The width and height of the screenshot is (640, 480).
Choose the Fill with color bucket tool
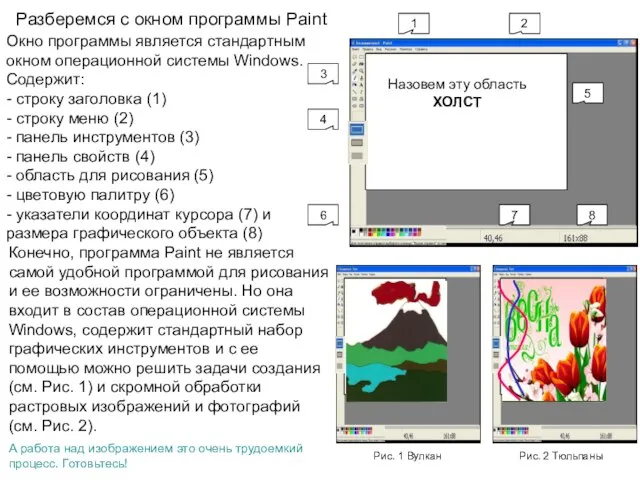(361, 64)
